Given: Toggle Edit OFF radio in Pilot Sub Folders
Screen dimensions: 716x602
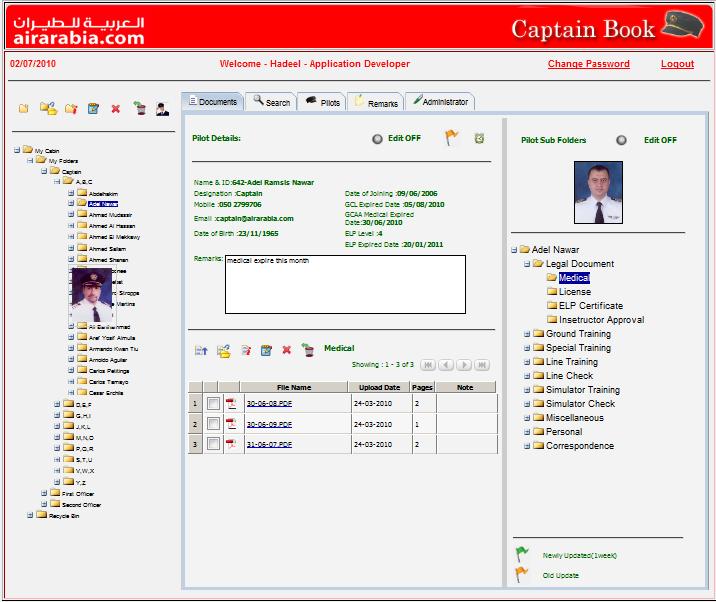Looking at the screenshot, I should [x=621, y=140].
